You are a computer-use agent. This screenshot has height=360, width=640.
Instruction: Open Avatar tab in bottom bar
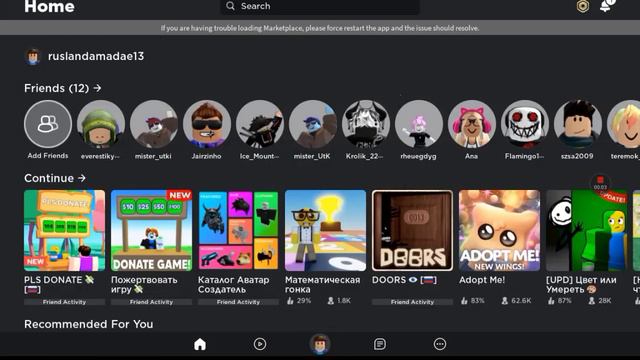tap(320, 344)
